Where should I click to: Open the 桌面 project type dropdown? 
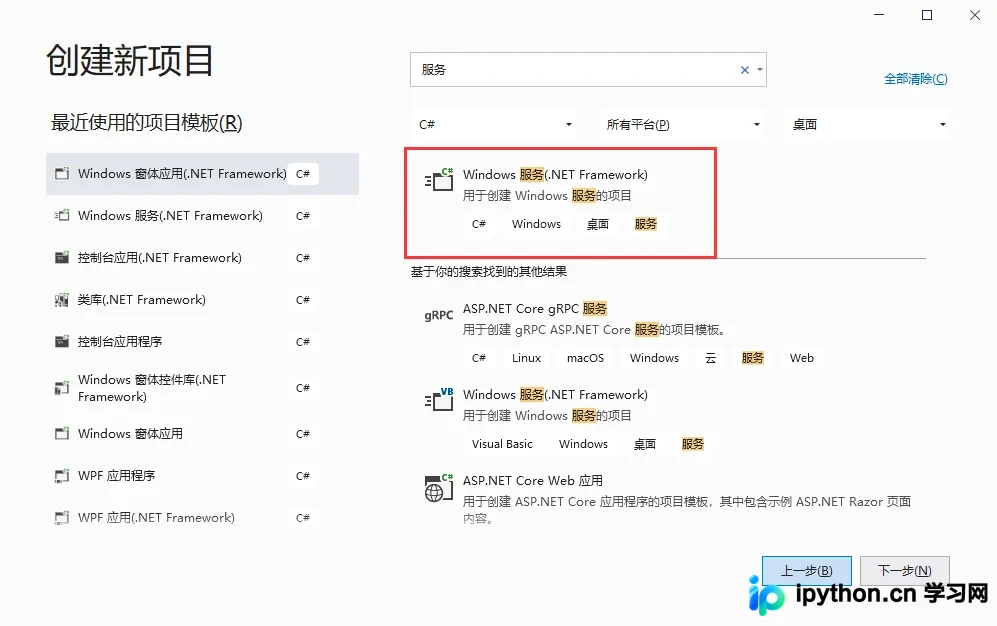click(868, 125)
